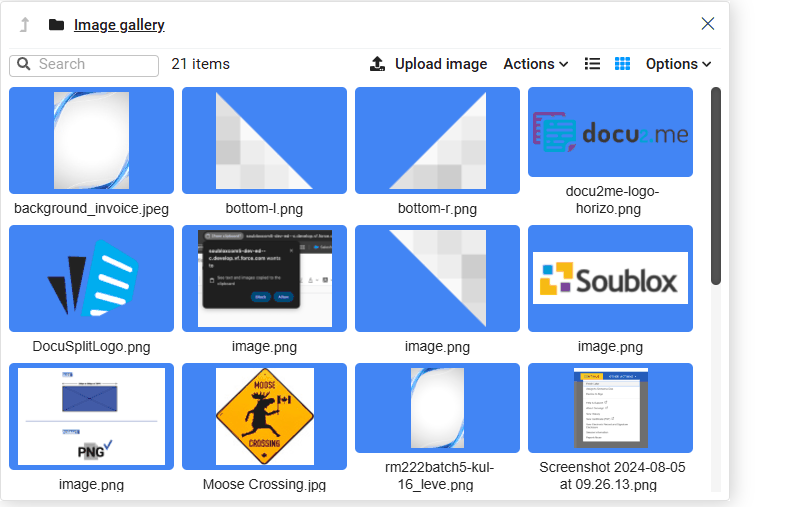Click the upload tray icon
This screenshot has height=507, width=789.
pos(377,64)
